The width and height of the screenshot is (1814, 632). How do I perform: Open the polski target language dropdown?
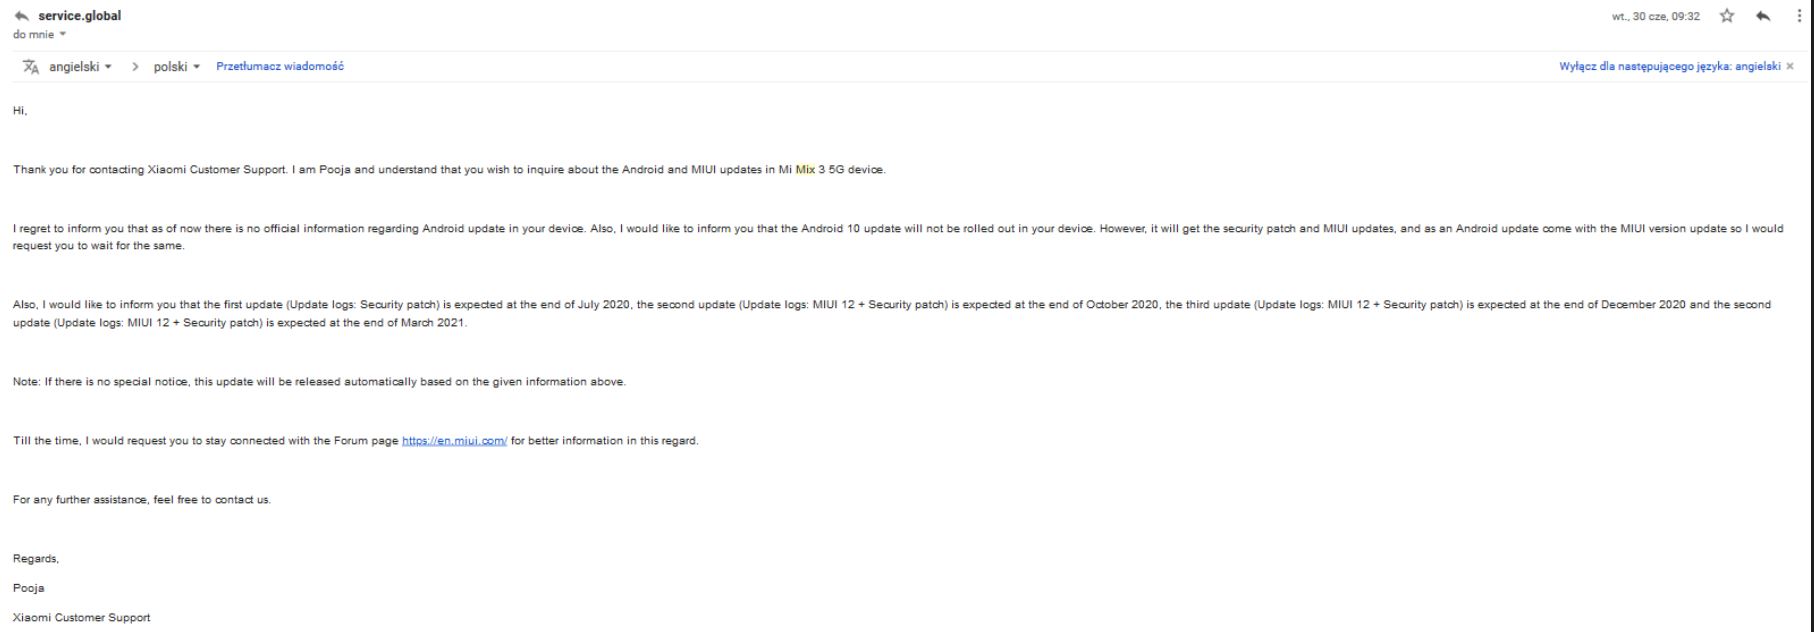[x=177, y=67]
